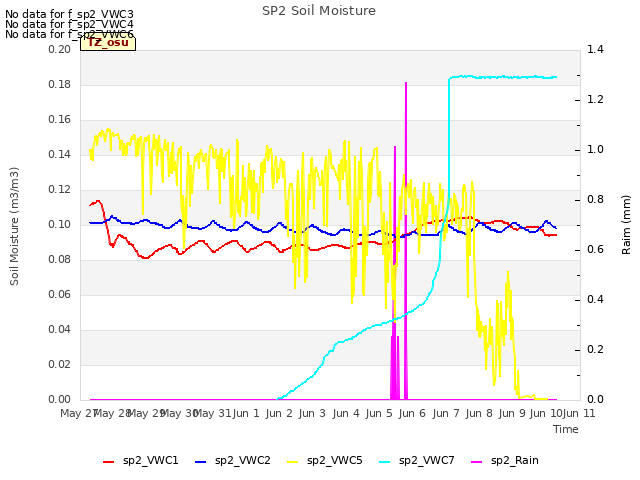This screenshot has width=640, height=480.
Task: Click the Jun 11 x-axis tick label
Action: tap(579, 413)
